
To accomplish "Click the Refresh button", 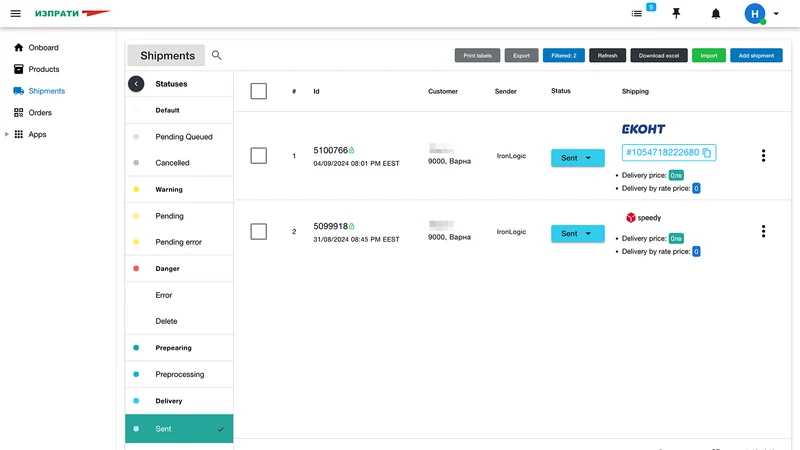I will [x=607, y=56].
